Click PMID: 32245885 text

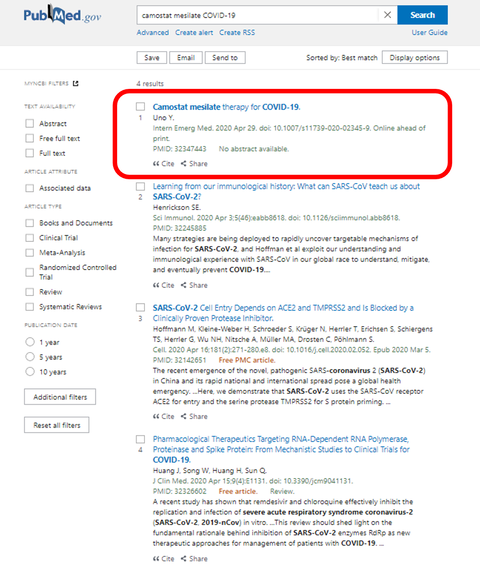179,228
